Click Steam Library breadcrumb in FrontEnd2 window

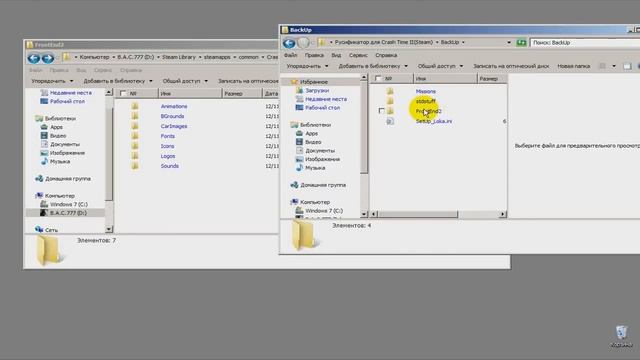(179, 57)
